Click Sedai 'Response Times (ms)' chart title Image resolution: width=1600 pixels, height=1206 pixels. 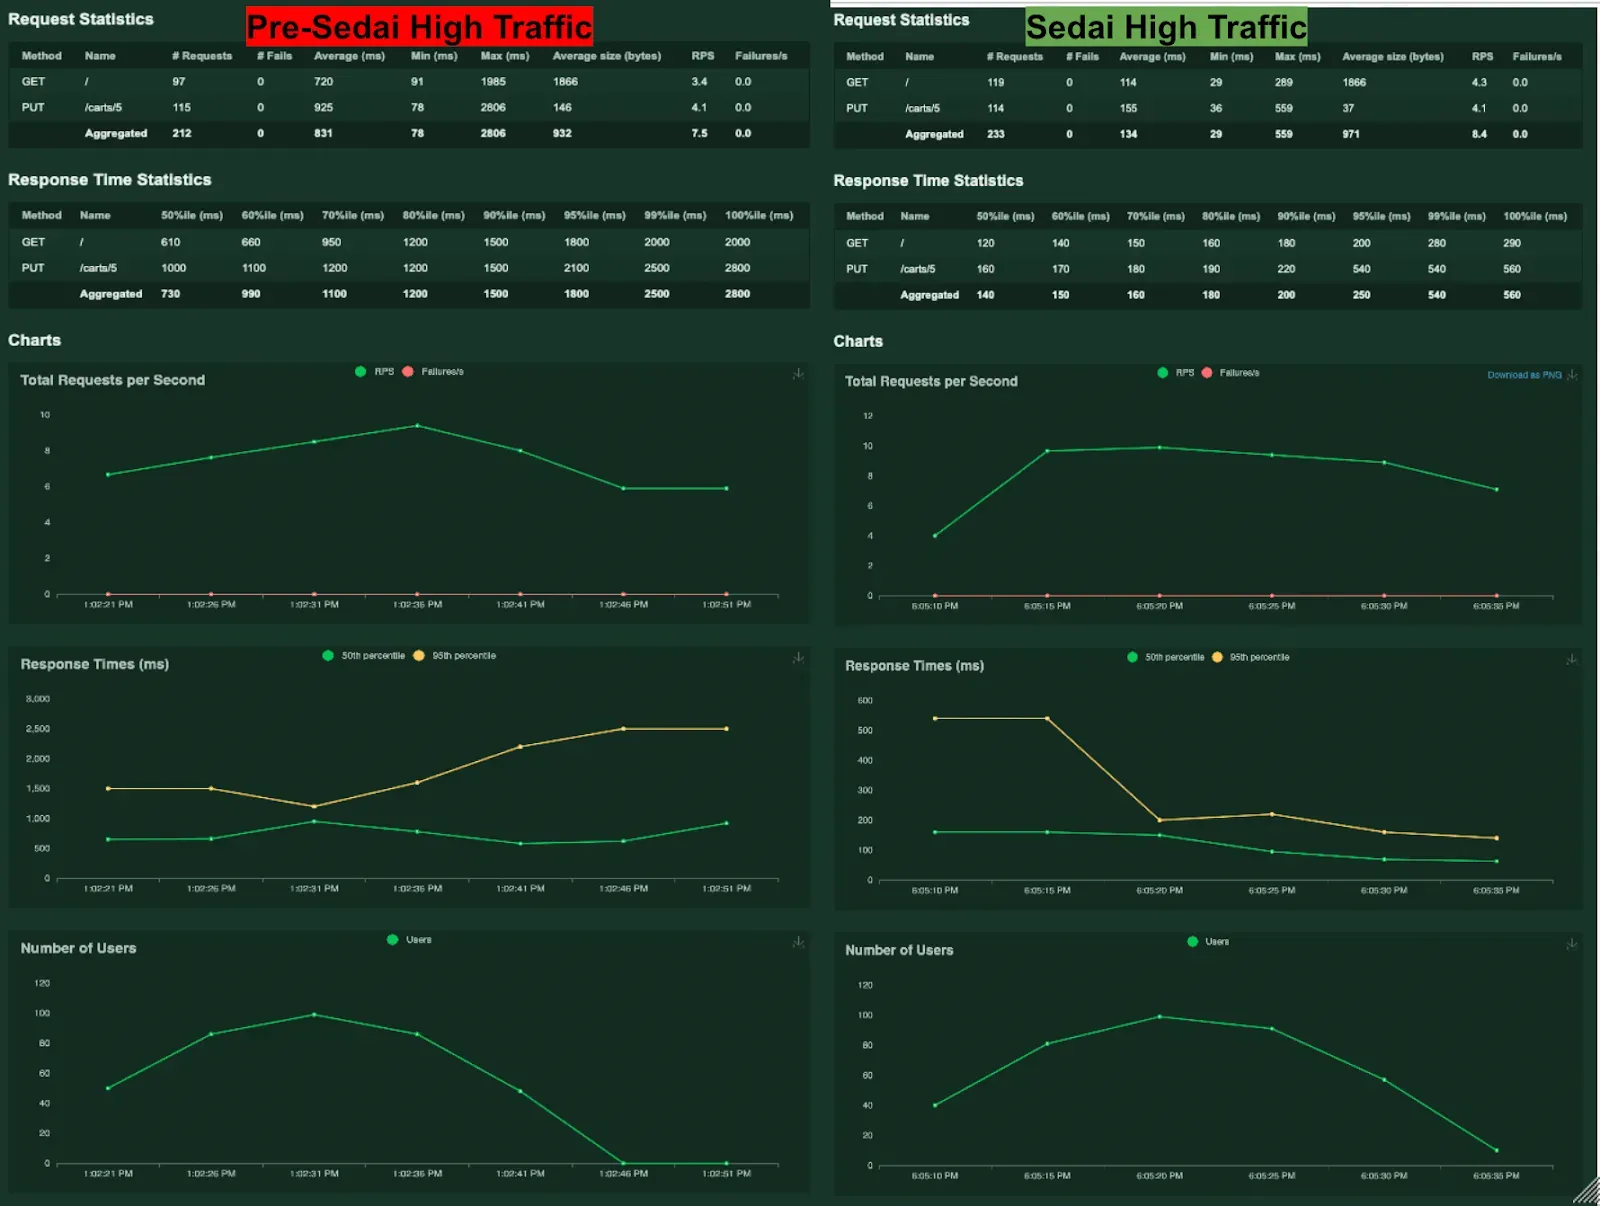tap(914, 665)
